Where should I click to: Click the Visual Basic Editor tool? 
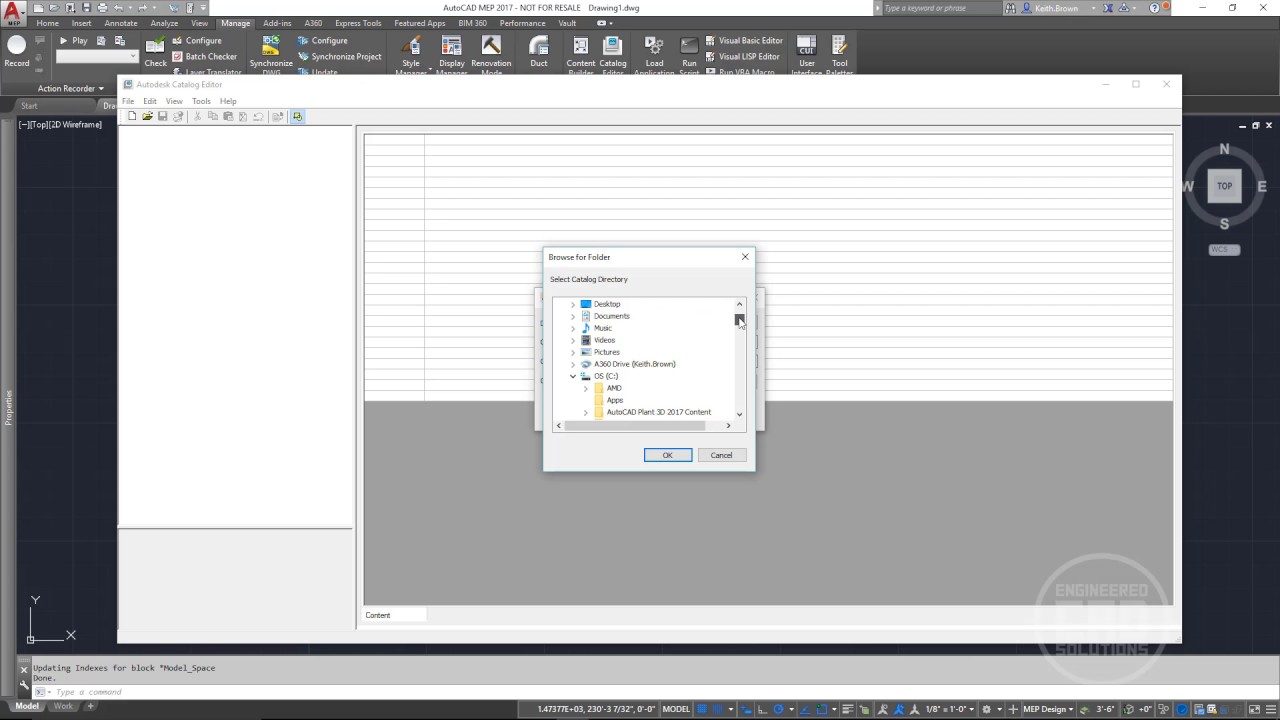click(744, 41)
